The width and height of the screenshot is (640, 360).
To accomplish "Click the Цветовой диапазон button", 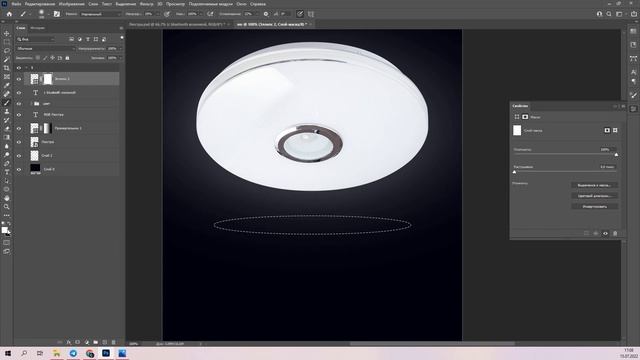I will pyautogui.click(x=594, y=196).
